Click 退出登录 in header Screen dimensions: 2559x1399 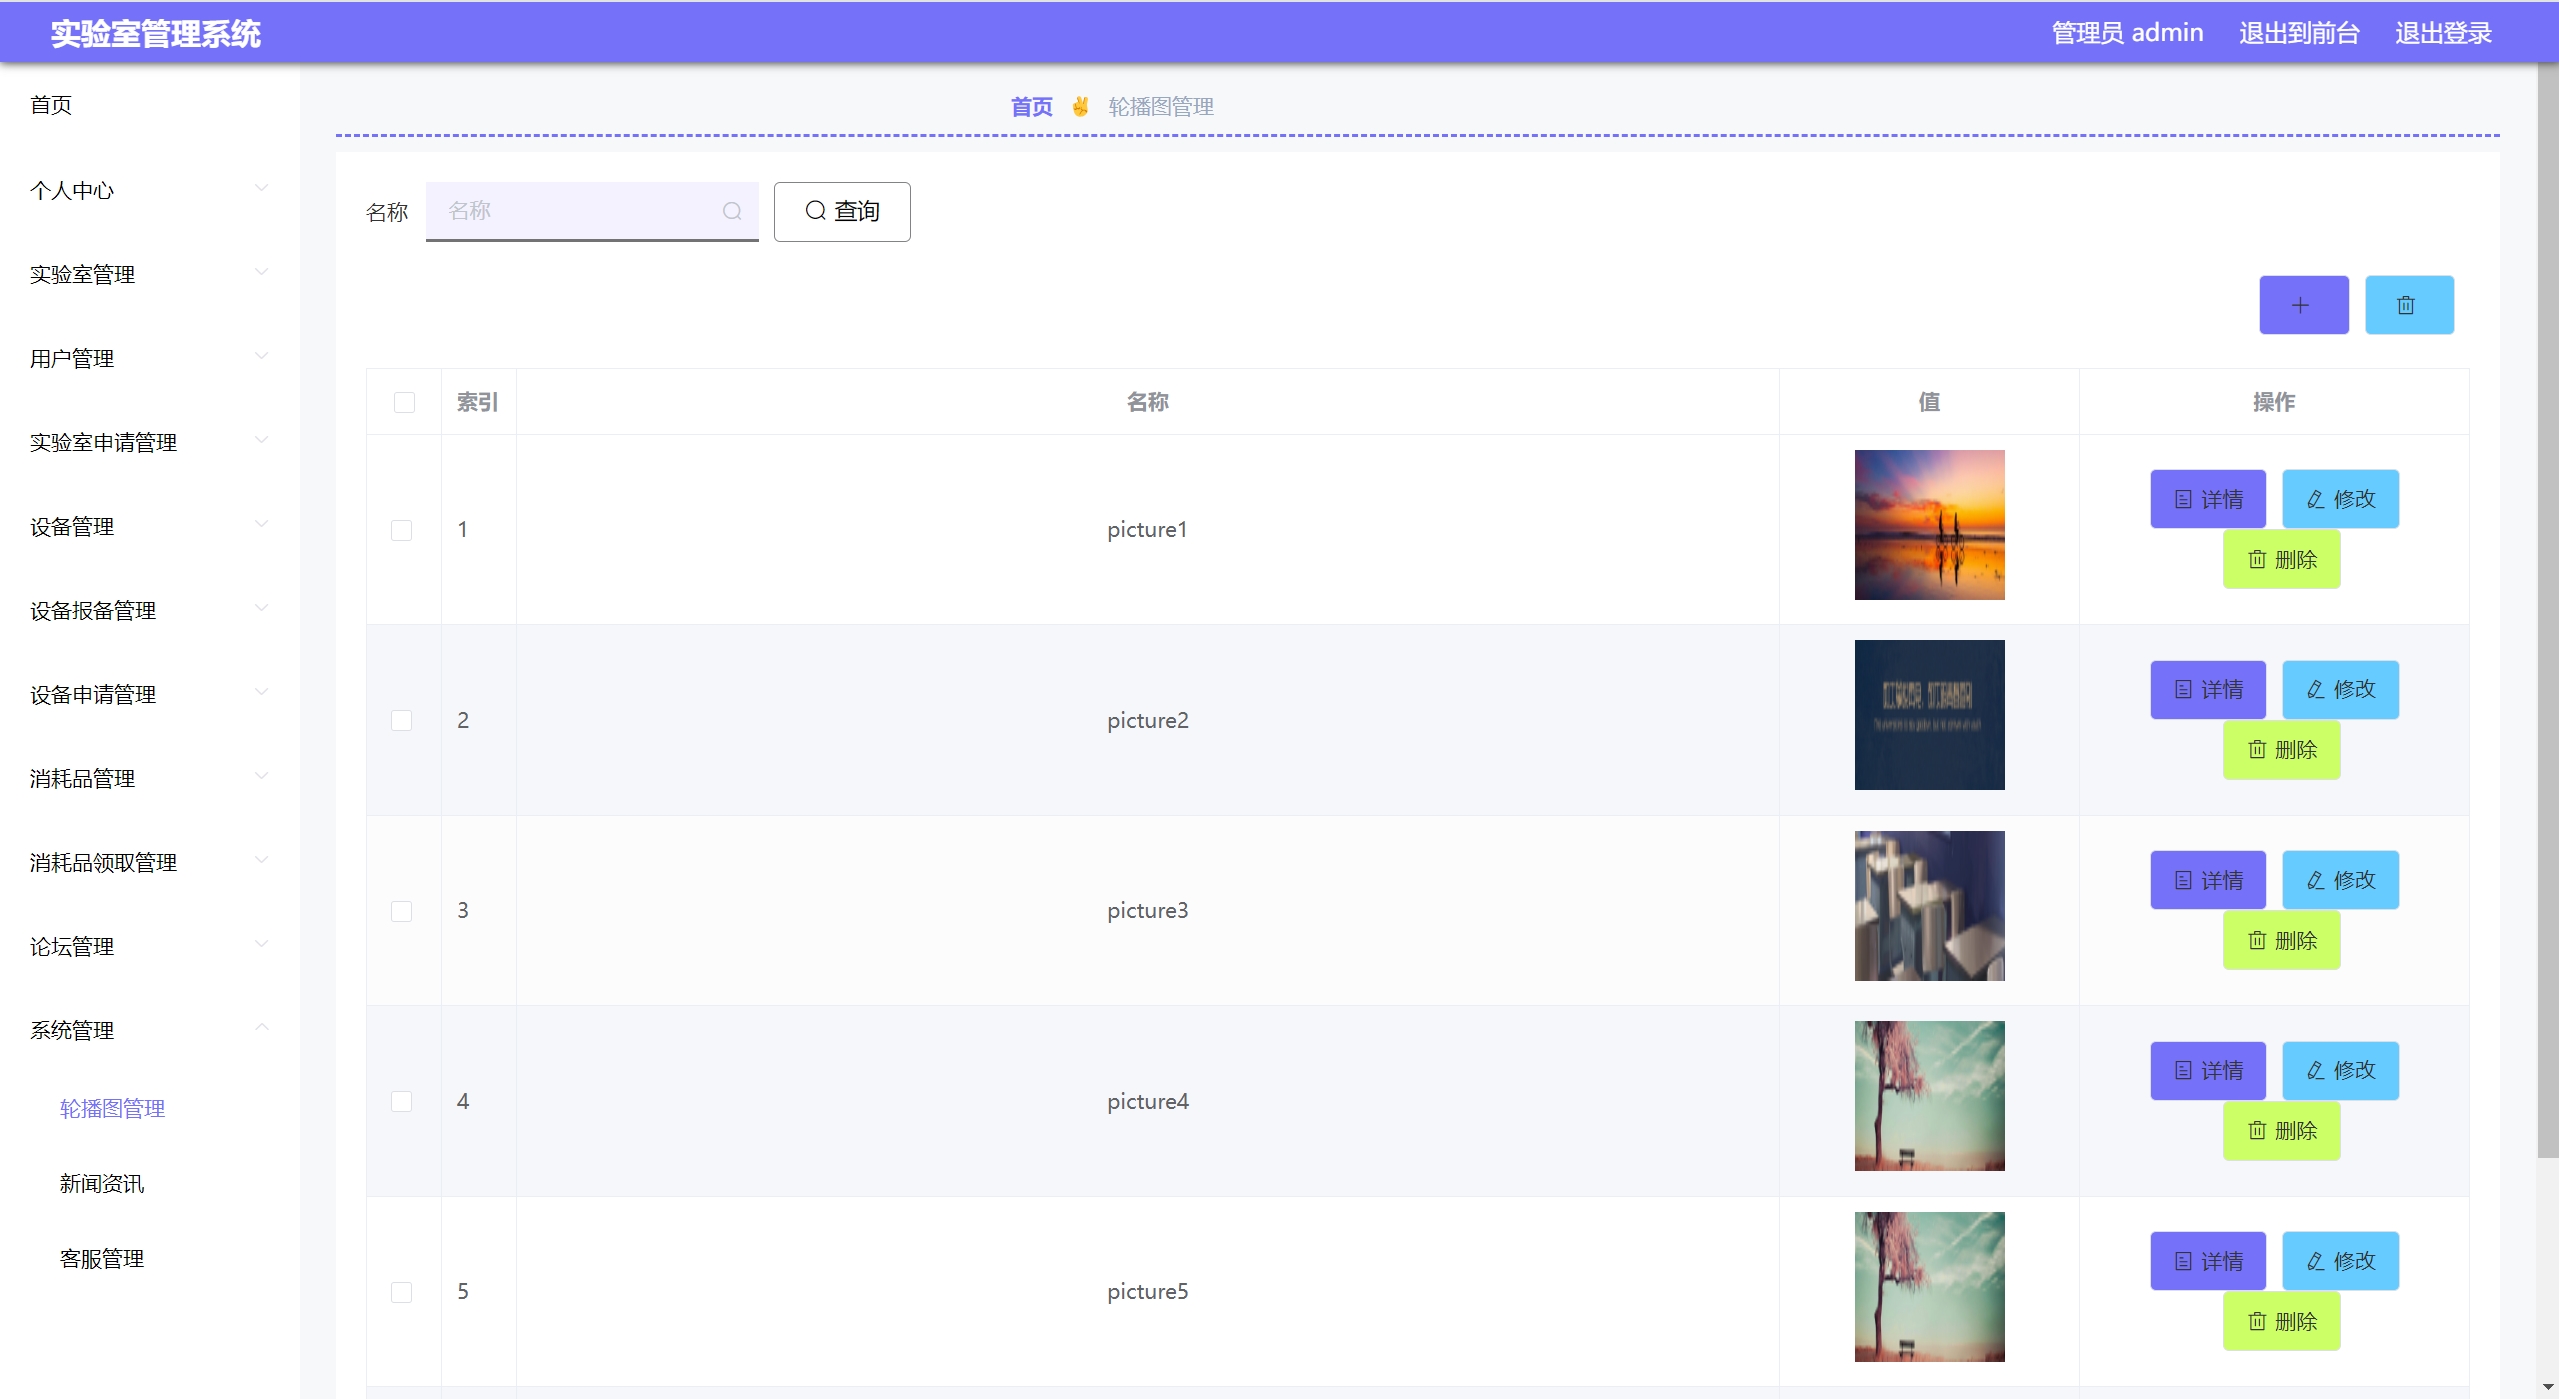tap(2442, 33)
